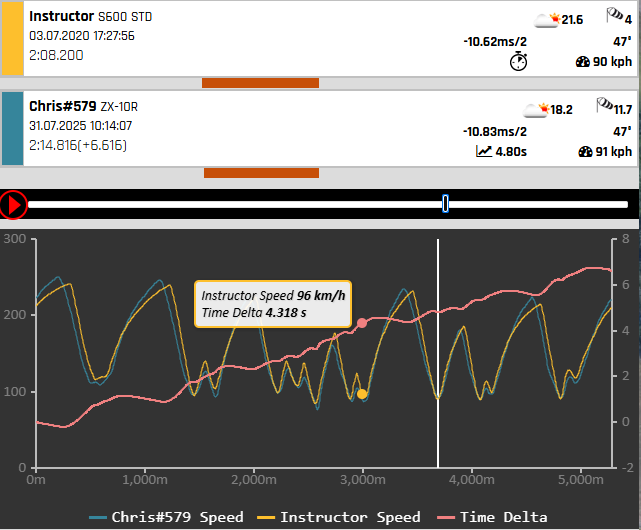Viewport: 641px width, 530px height.
Task: Click the yellow Instructor color swatch
Action: coord(12,38)
